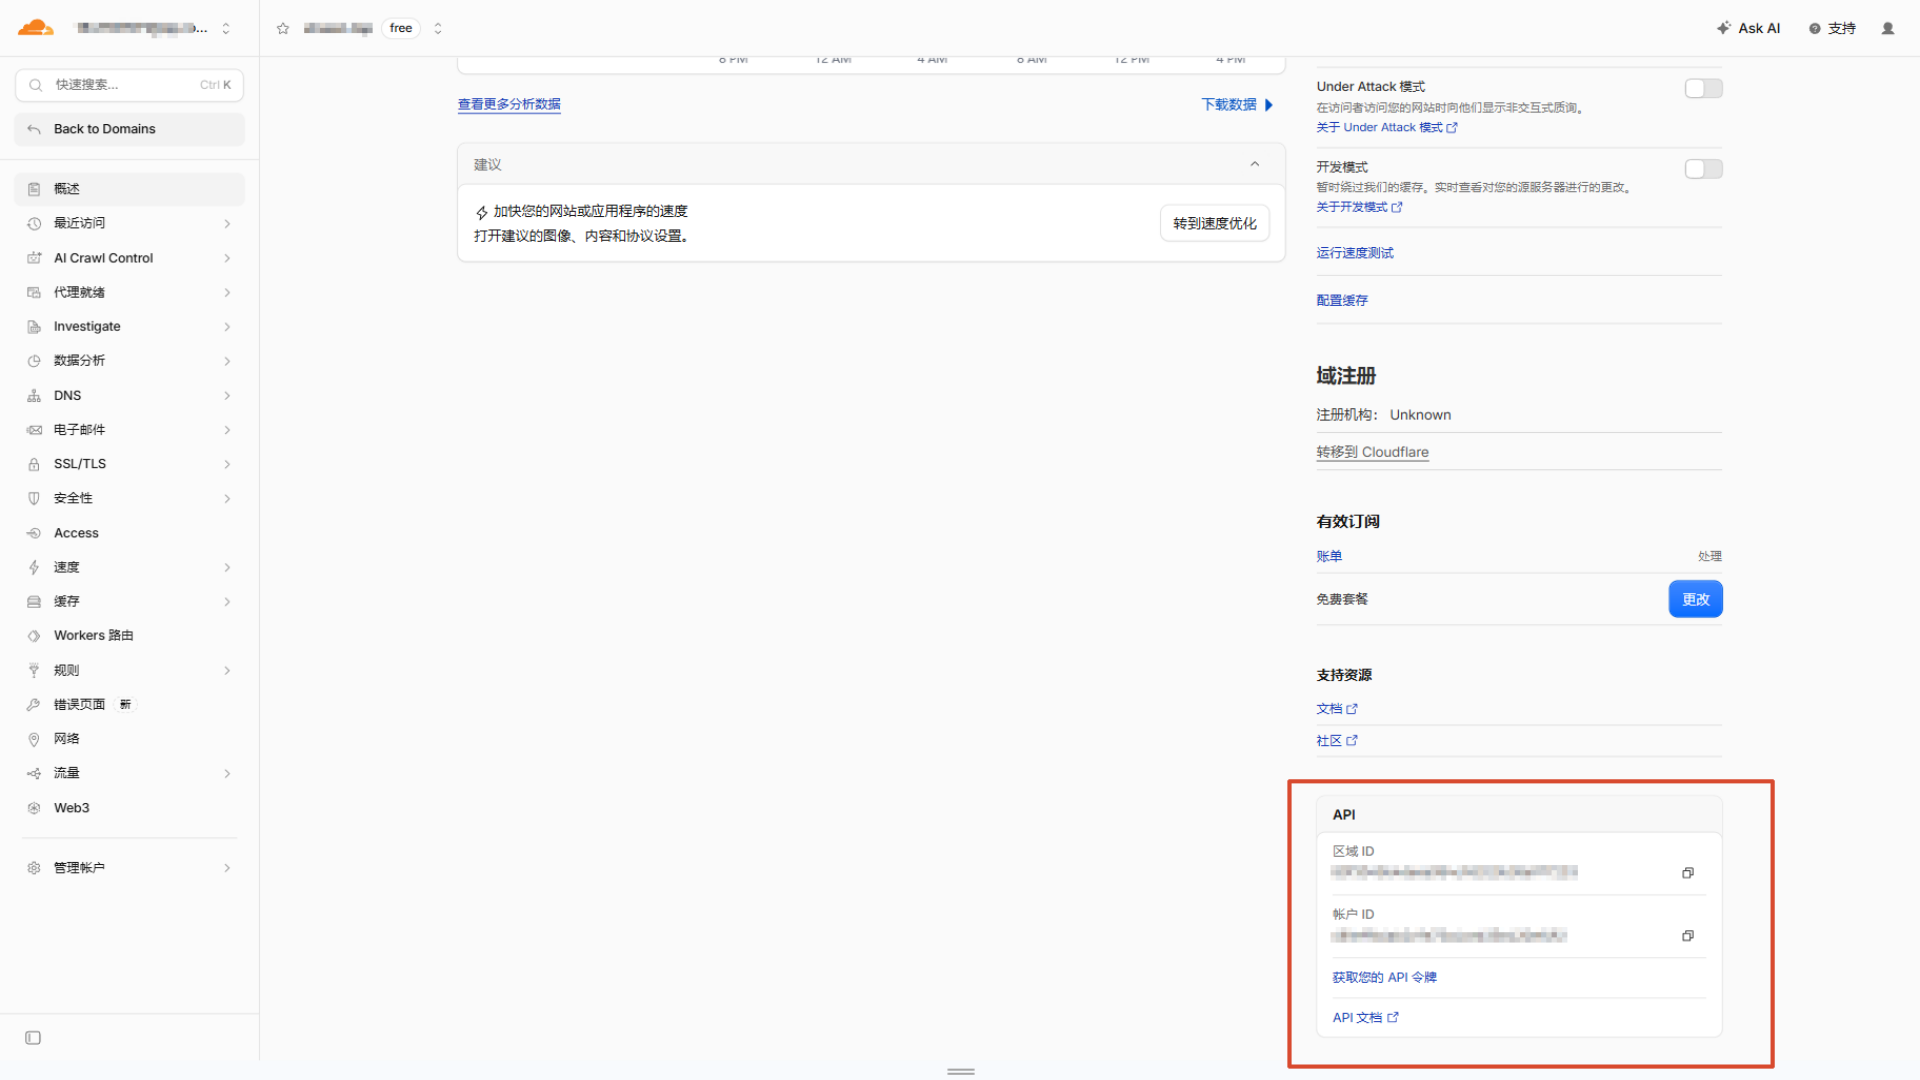Open Ask AI assistant
This screenshot has width=1920, height=1080.
tap(1748, 28)
